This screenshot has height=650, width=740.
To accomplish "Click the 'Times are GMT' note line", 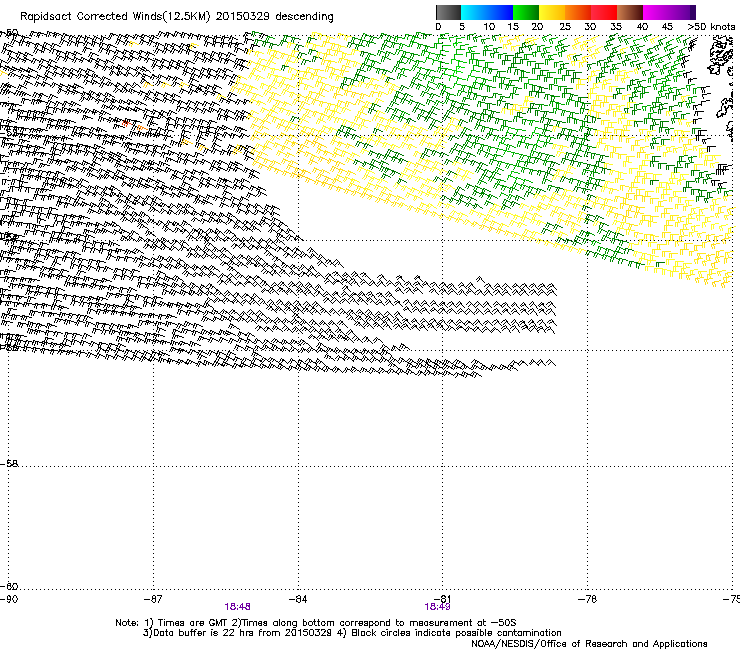I will click(x=316, y=623).
